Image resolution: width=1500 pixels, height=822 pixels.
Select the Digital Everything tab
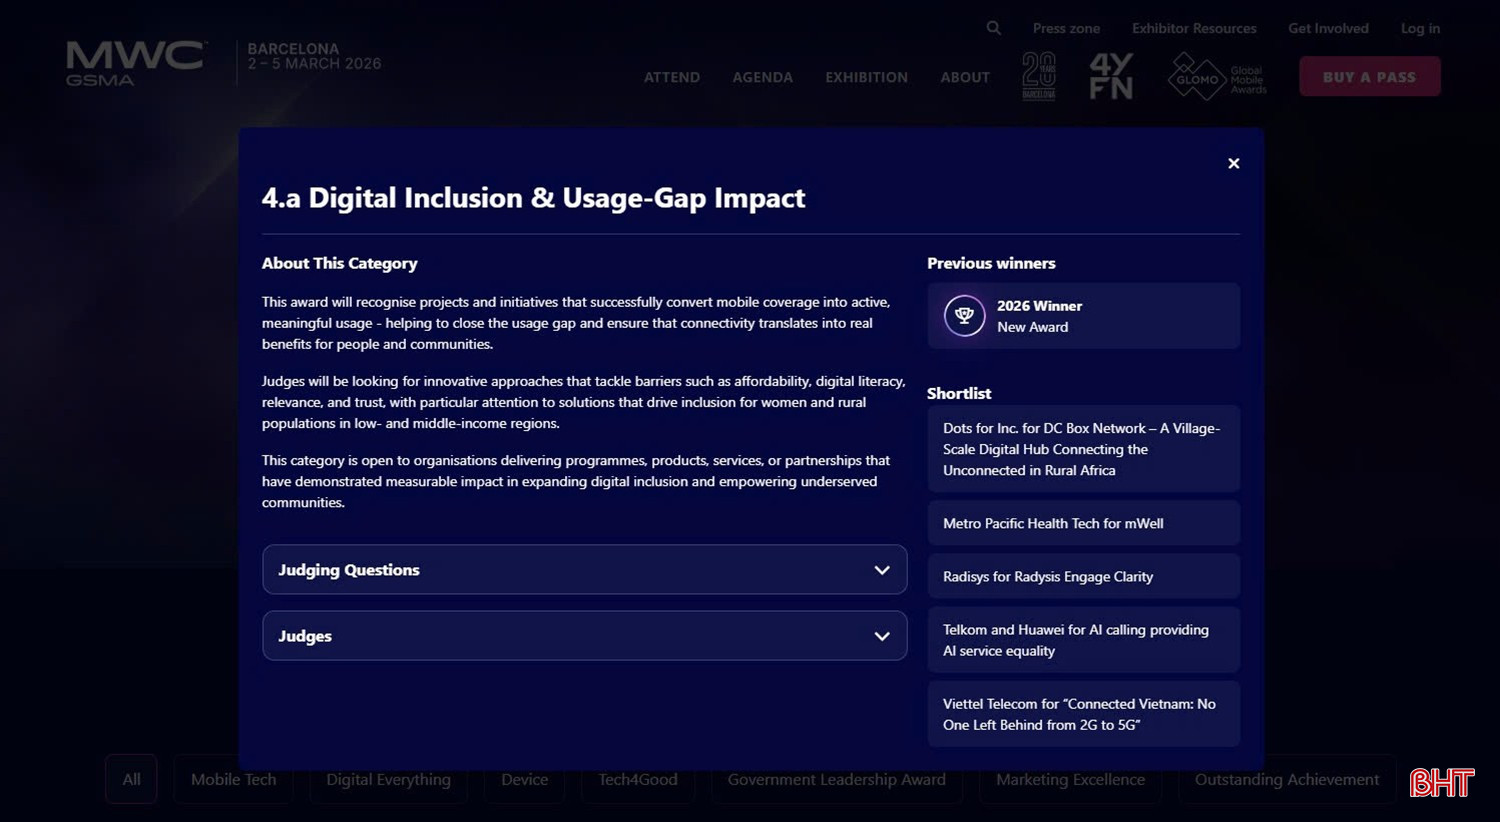pyautogui.click(x=388, y=779)
